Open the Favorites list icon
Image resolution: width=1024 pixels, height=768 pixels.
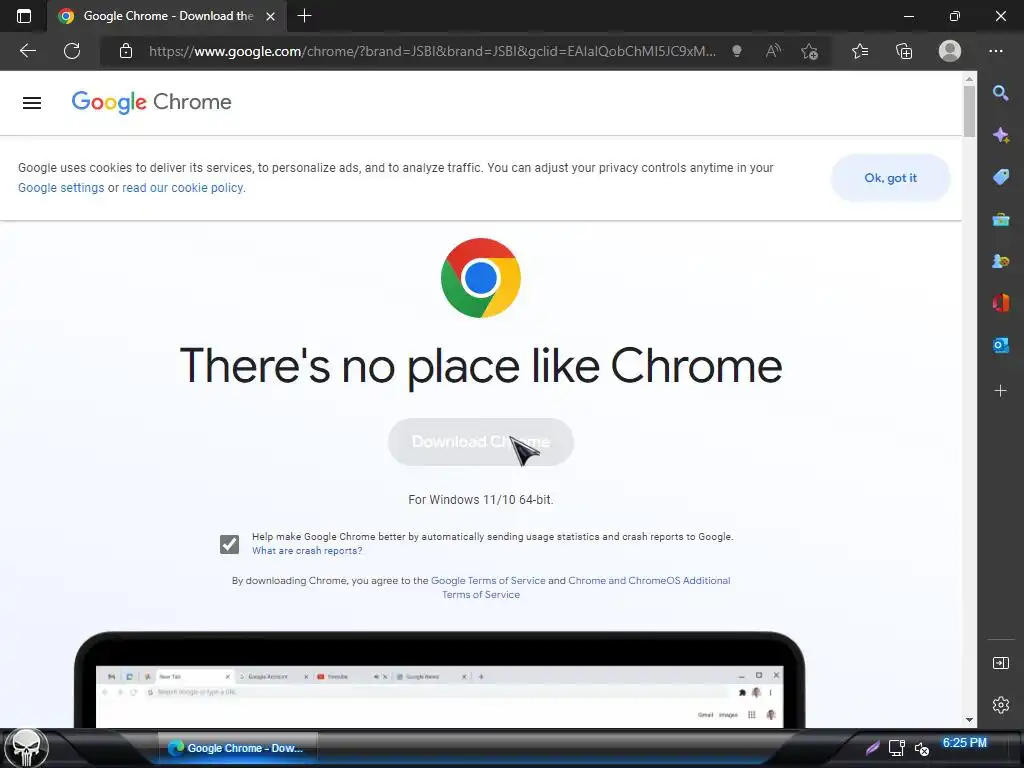[x=860, y=51]
